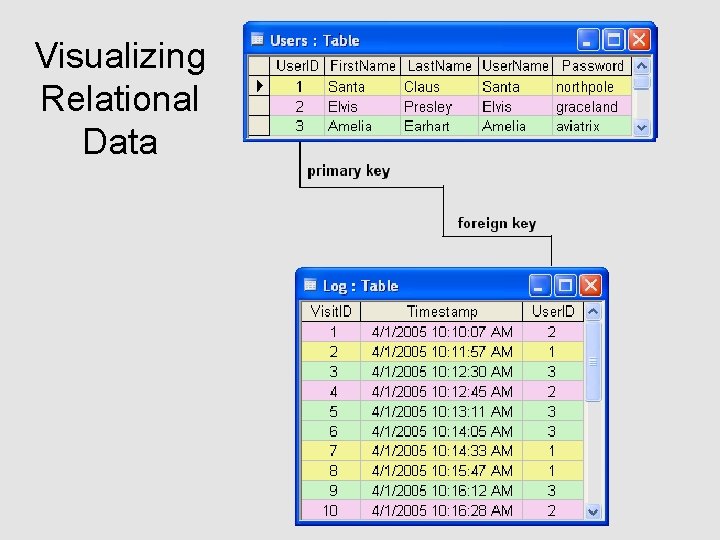Viewport: 720px width, 540px height.
Task: Select the Password column header
Action: 592,66
